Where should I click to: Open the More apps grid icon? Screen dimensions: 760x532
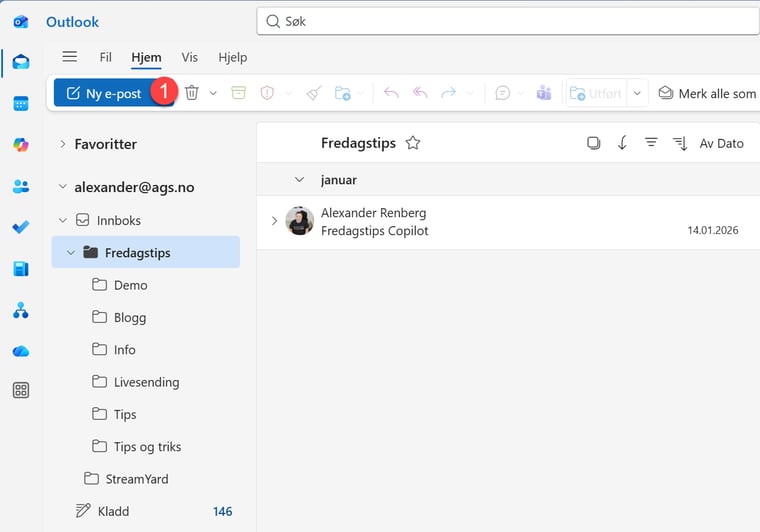21,390
